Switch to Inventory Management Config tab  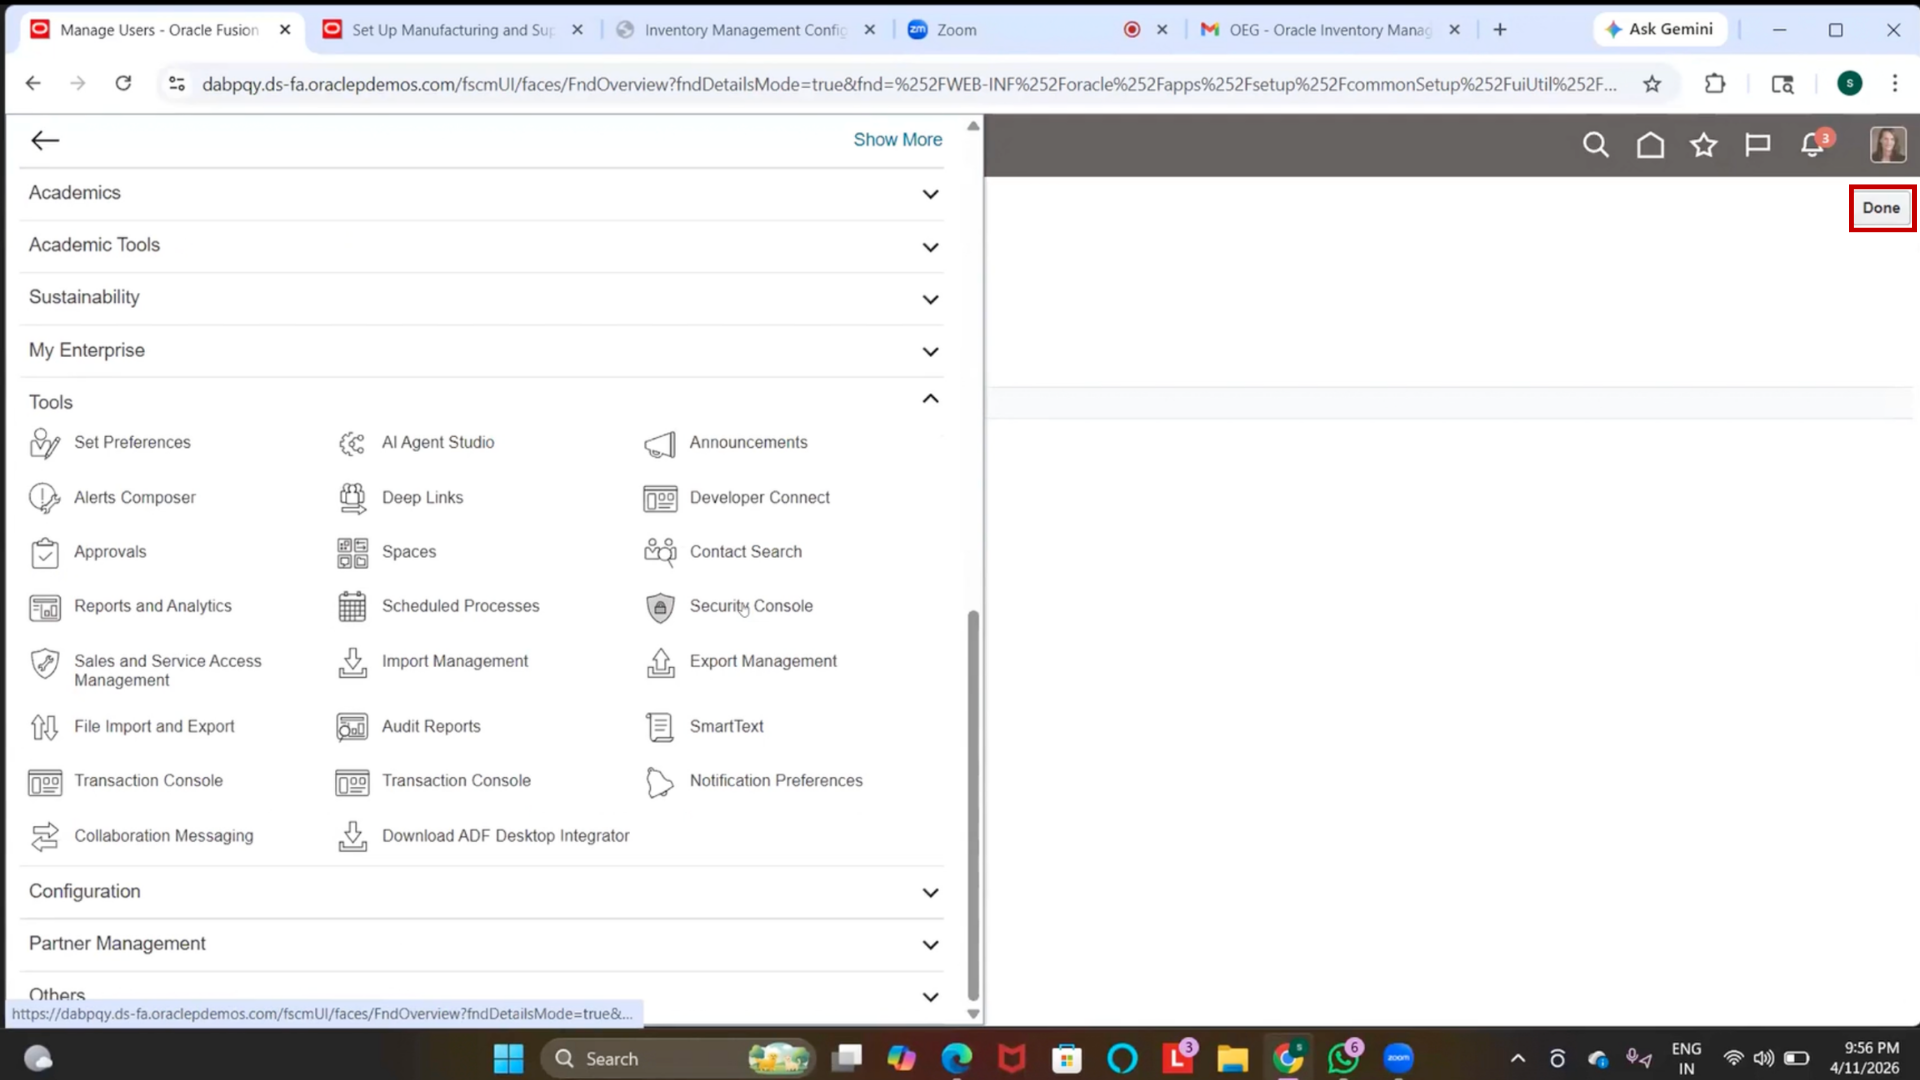coord(745,30)
